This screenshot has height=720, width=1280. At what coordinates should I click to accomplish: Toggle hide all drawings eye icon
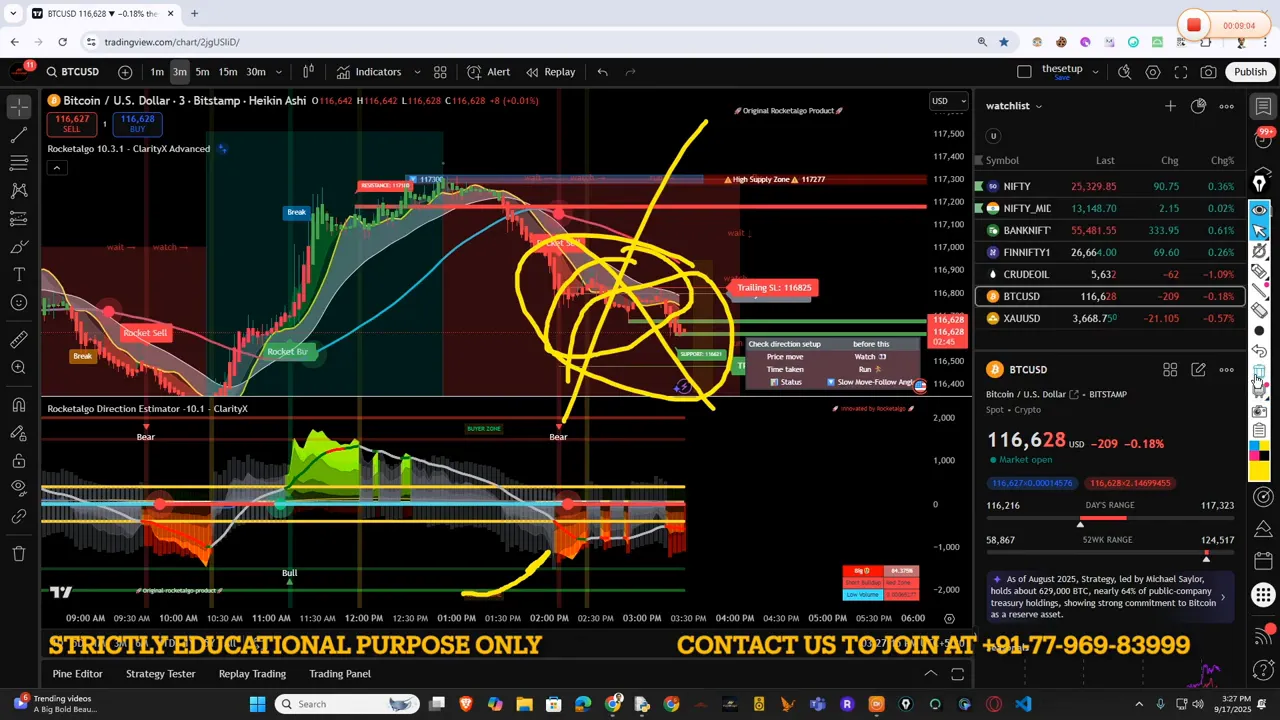[x=18, y=487]
